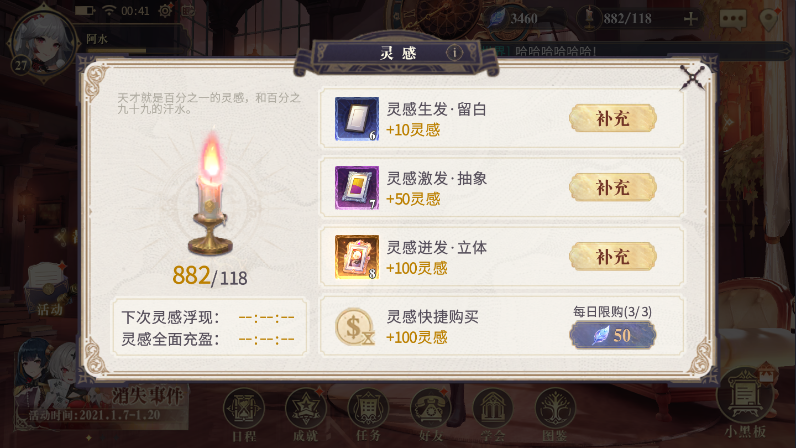Select the 抽象 purple painting item icon
Viewport: 796px width, 448px height.
[357, 187]
